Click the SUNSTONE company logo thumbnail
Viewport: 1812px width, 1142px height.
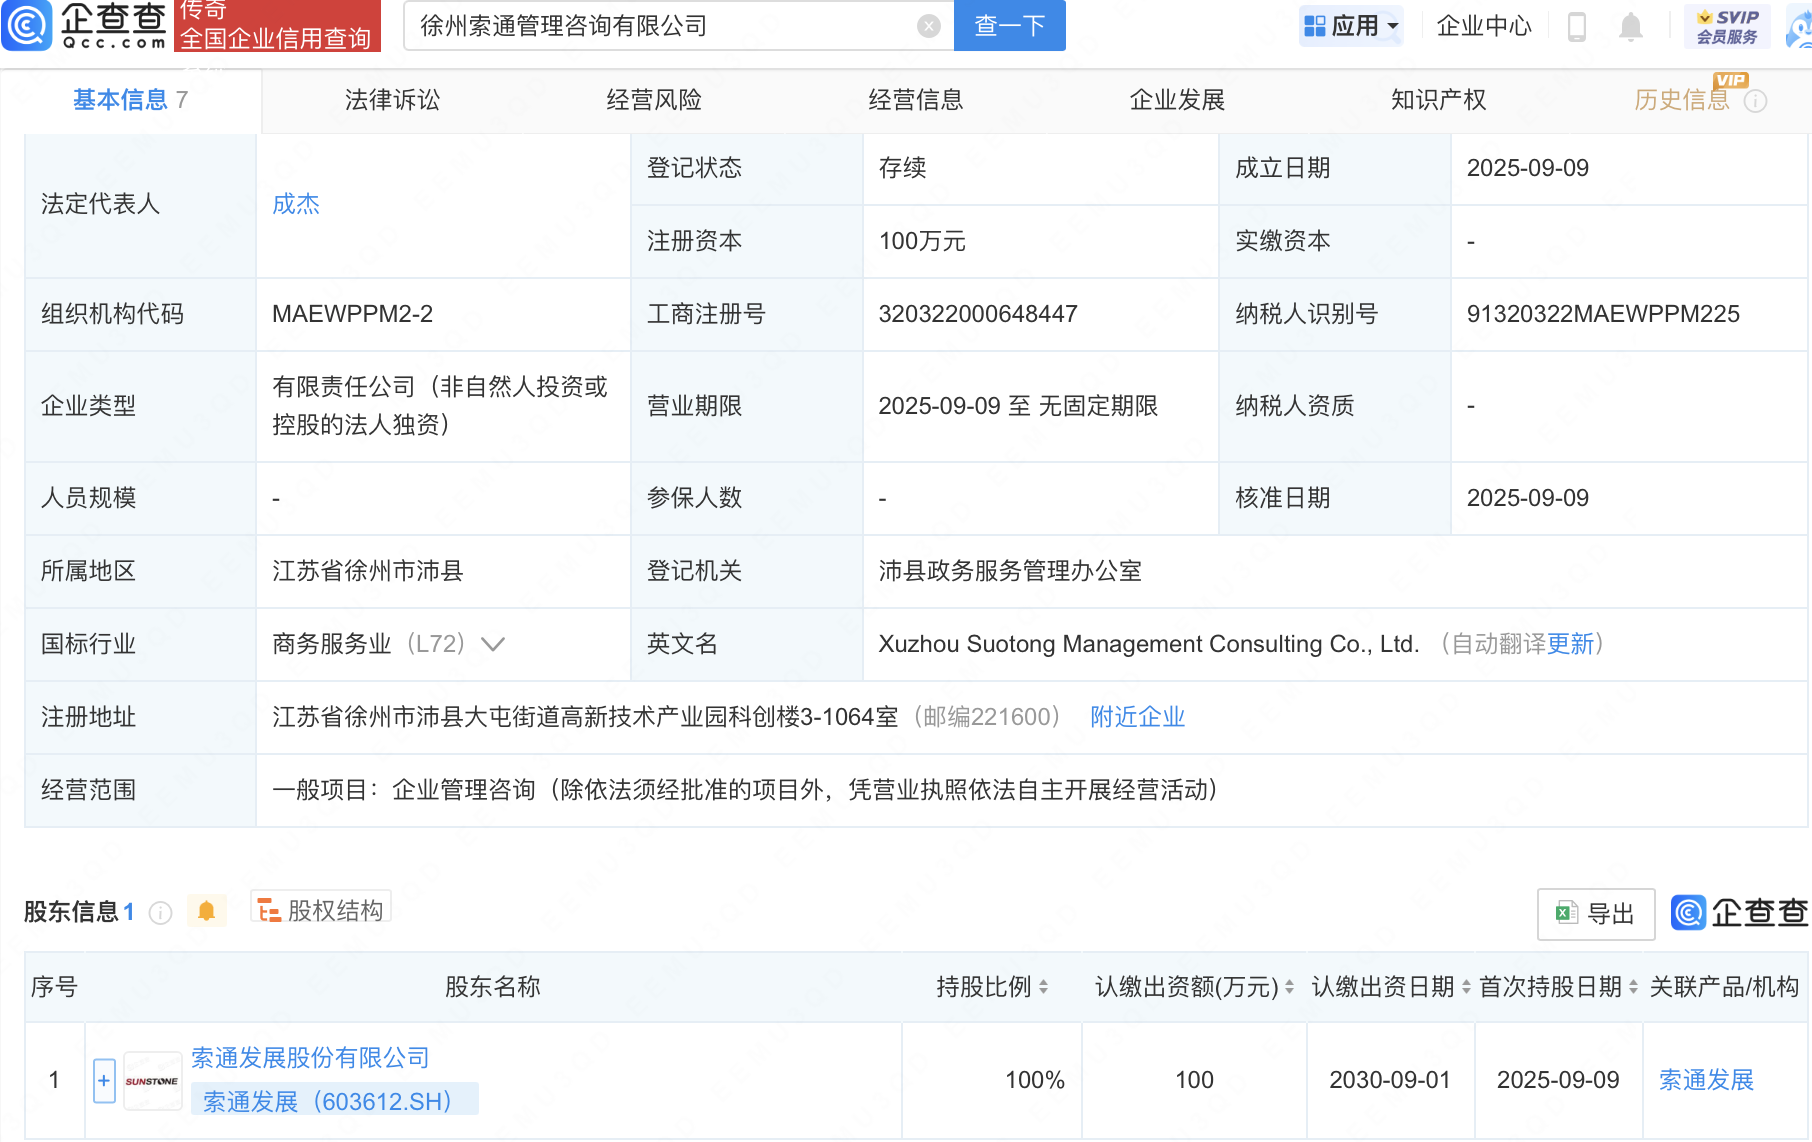[152, 1081]
